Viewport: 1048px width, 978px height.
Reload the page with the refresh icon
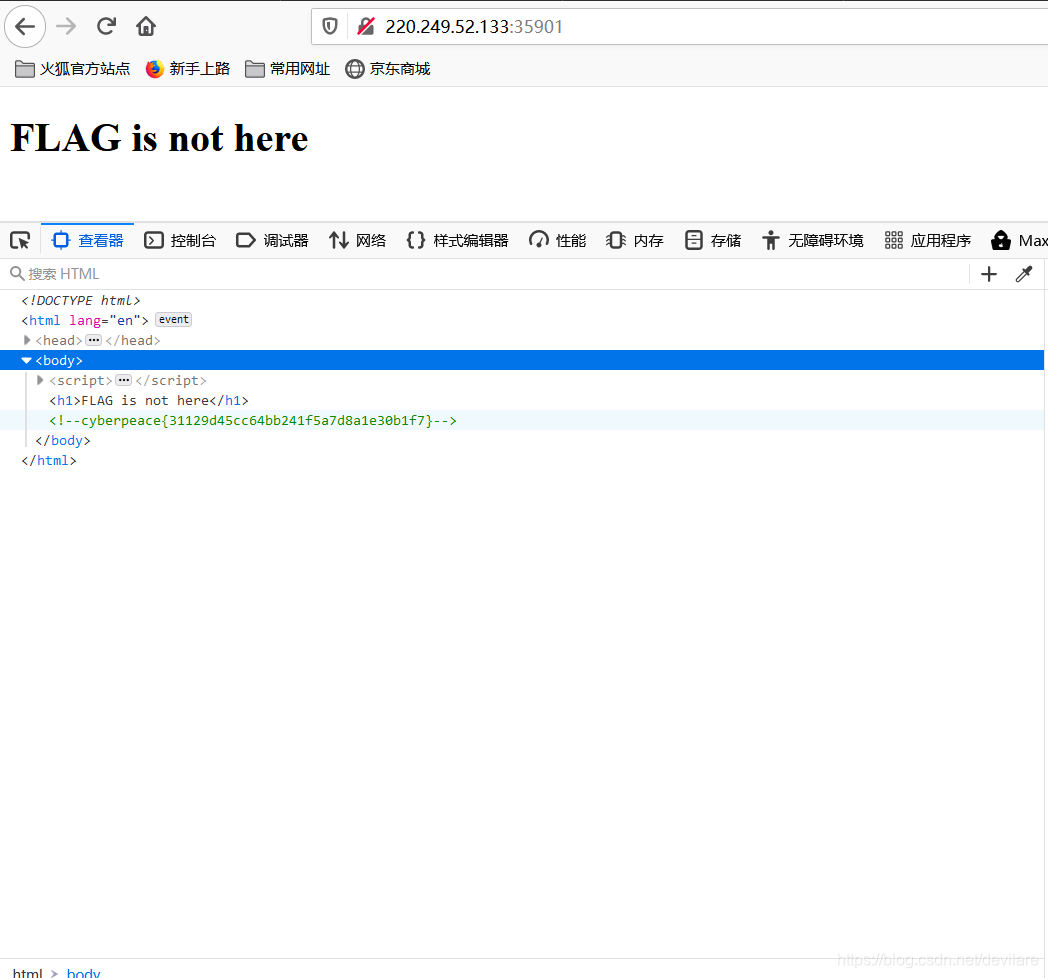click(x=106, y=27)
